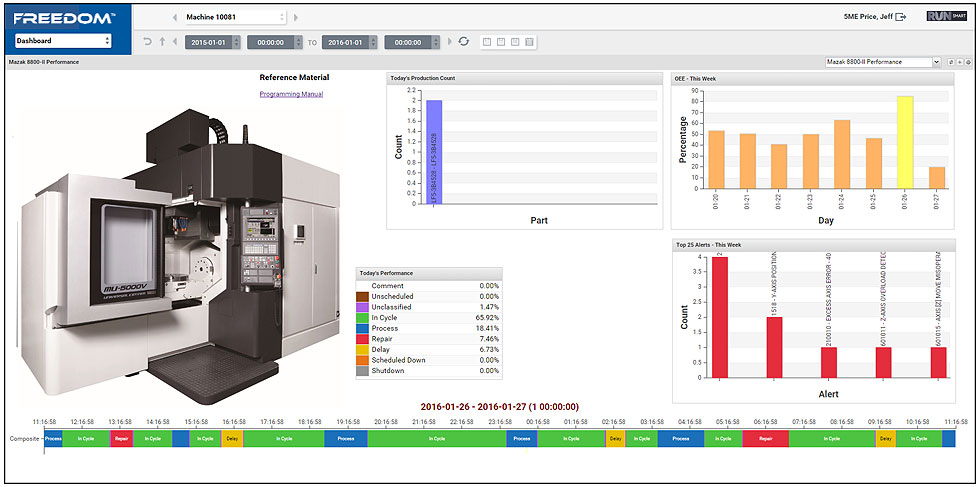Open the Programming Manual link
Viewport: 980px width, 487px height.
(291, 94)
